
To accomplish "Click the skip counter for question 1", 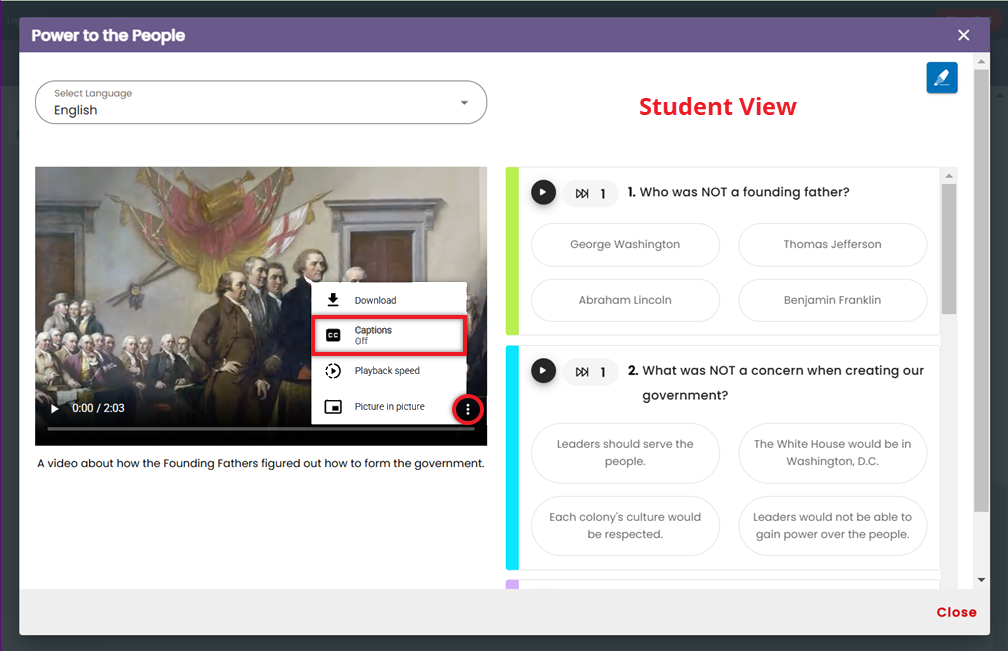I will [x=591, y=193].
